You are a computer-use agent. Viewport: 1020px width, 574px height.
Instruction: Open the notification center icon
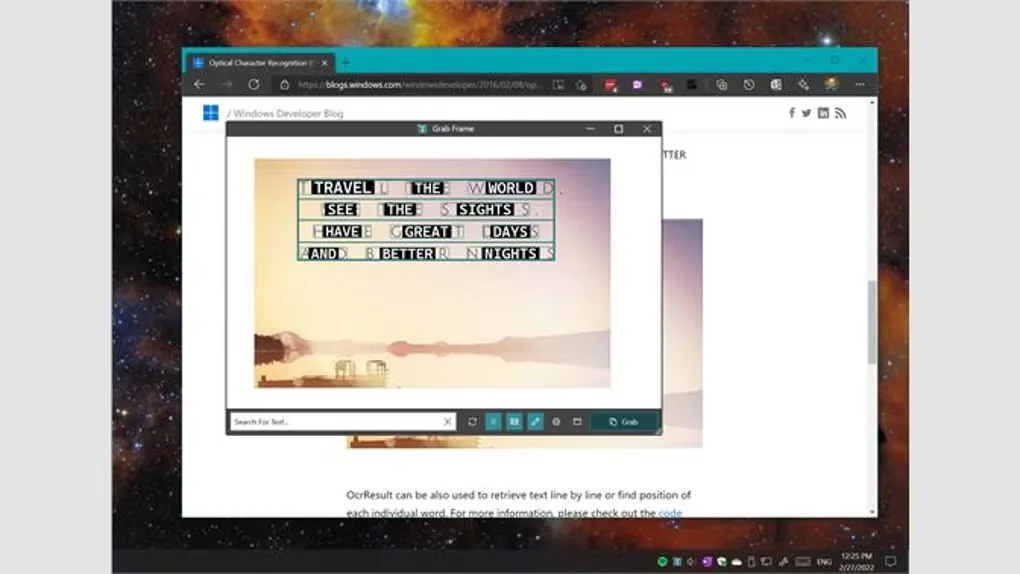(x=891, y=561)
